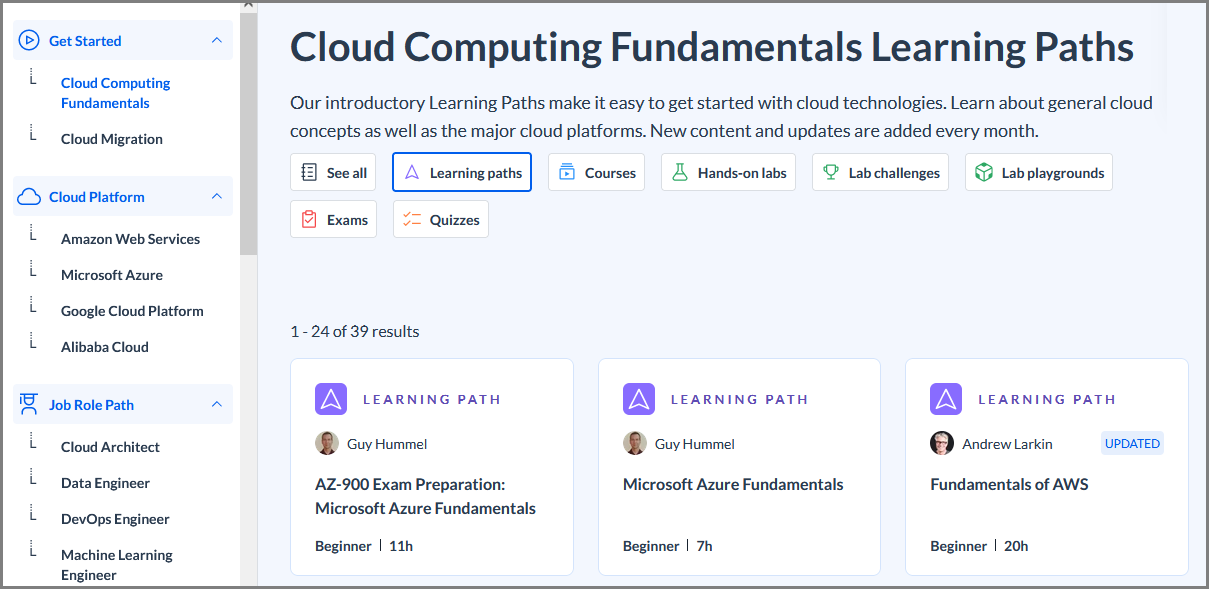Click the Quizzes checklist icon

412,220
